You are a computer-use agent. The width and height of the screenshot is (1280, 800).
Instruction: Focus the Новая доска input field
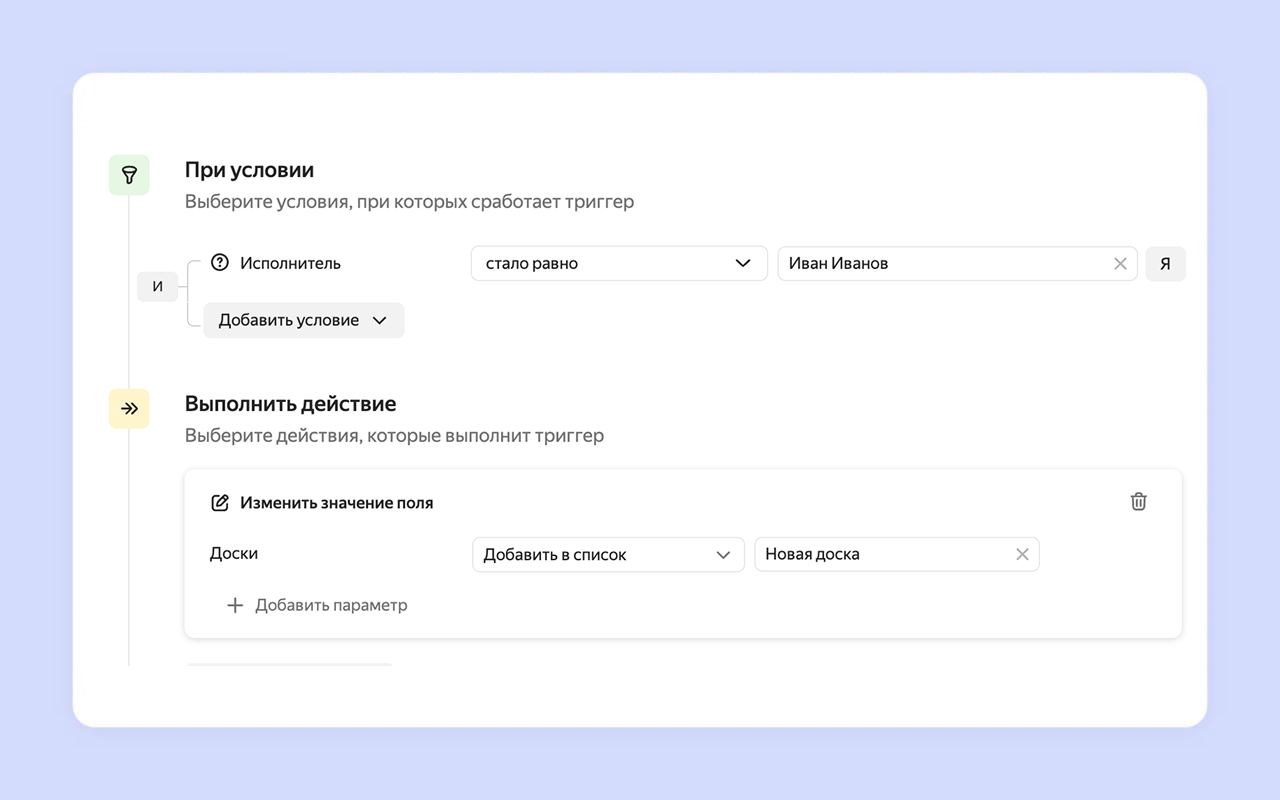coord(880,555)
